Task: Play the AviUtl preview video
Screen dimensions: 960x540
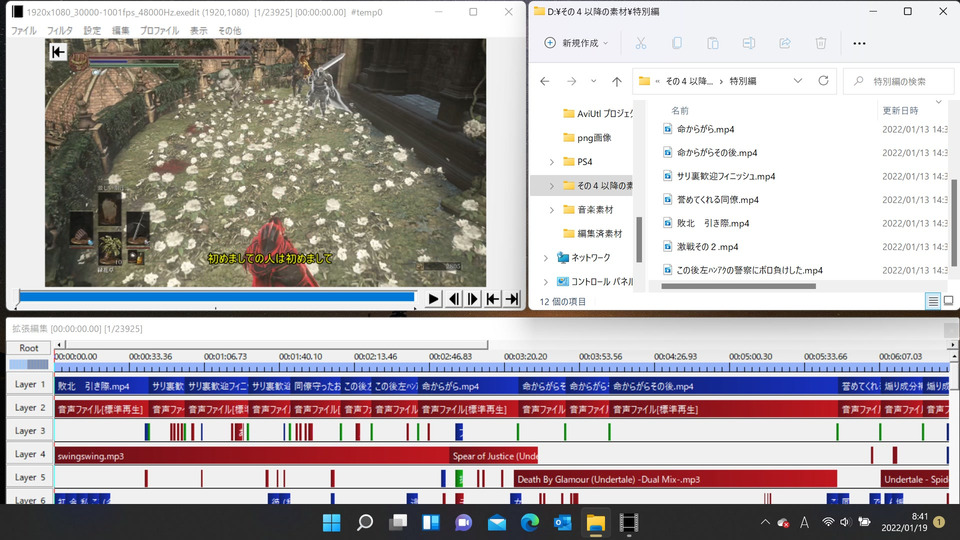Action: point(433,299)
